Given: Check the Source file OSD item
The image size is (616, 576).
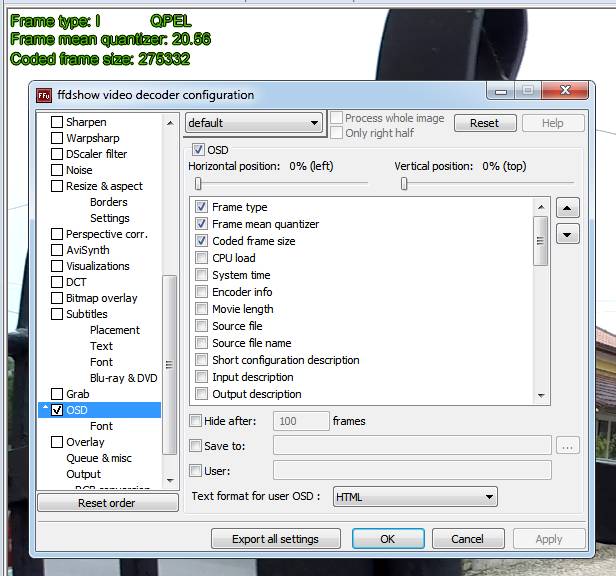Looking at the screenshot, I should (x=202, y=326).
